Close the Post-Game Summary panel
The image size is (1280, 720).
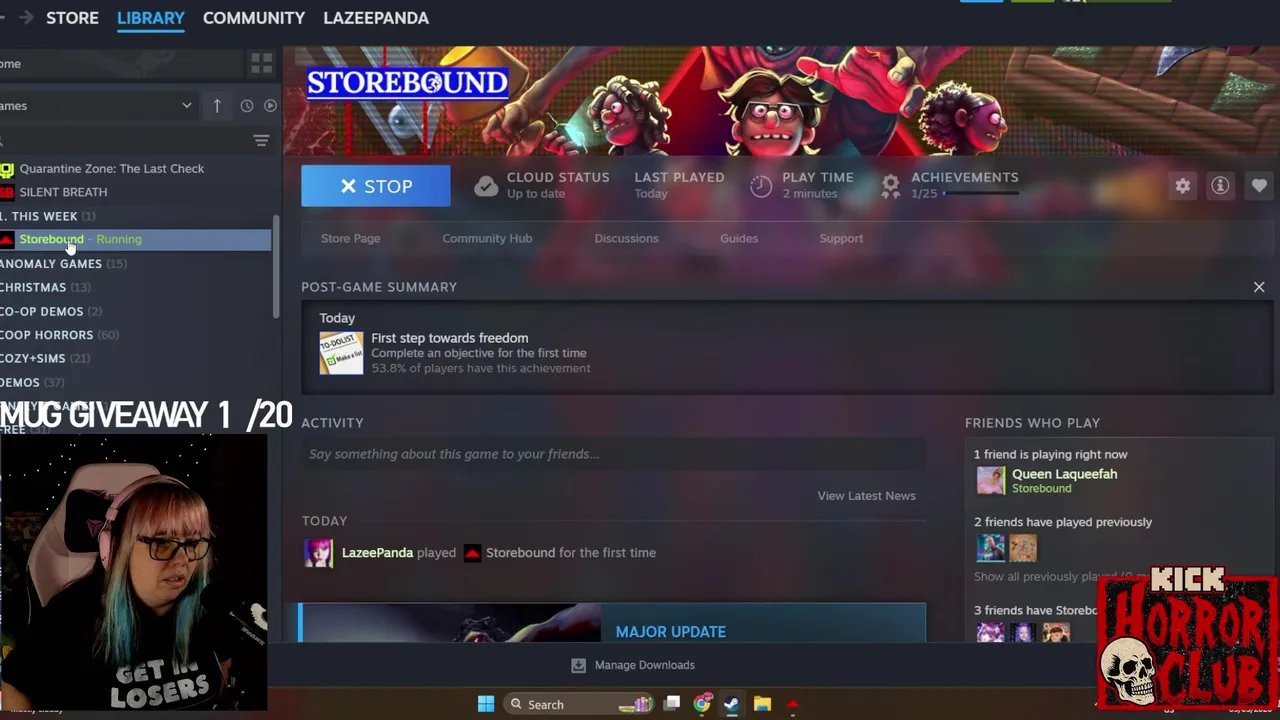(x=1259, y=287)
